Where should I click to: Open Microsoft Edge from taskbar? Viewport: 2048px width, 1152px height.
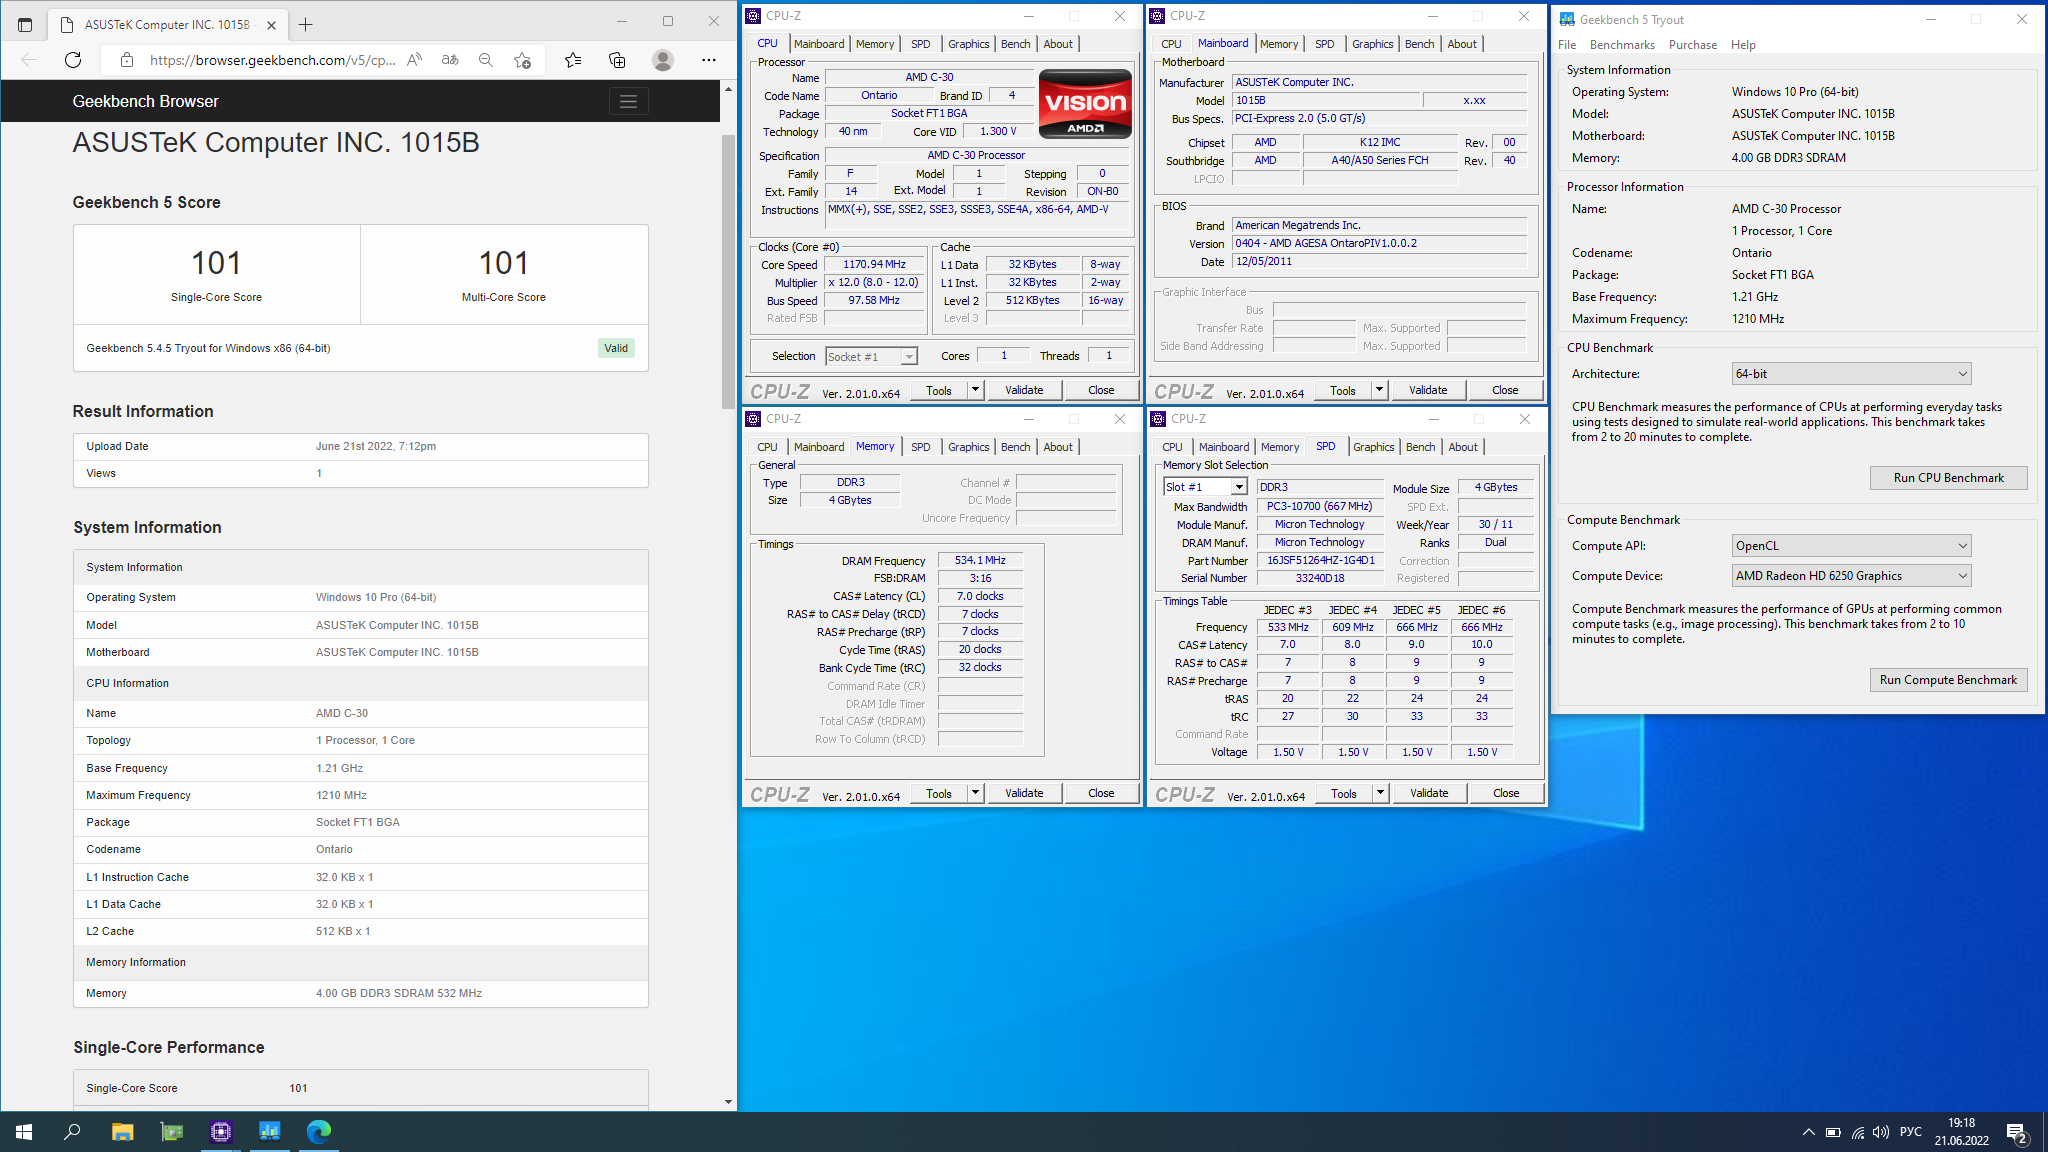click(319, 1132)
